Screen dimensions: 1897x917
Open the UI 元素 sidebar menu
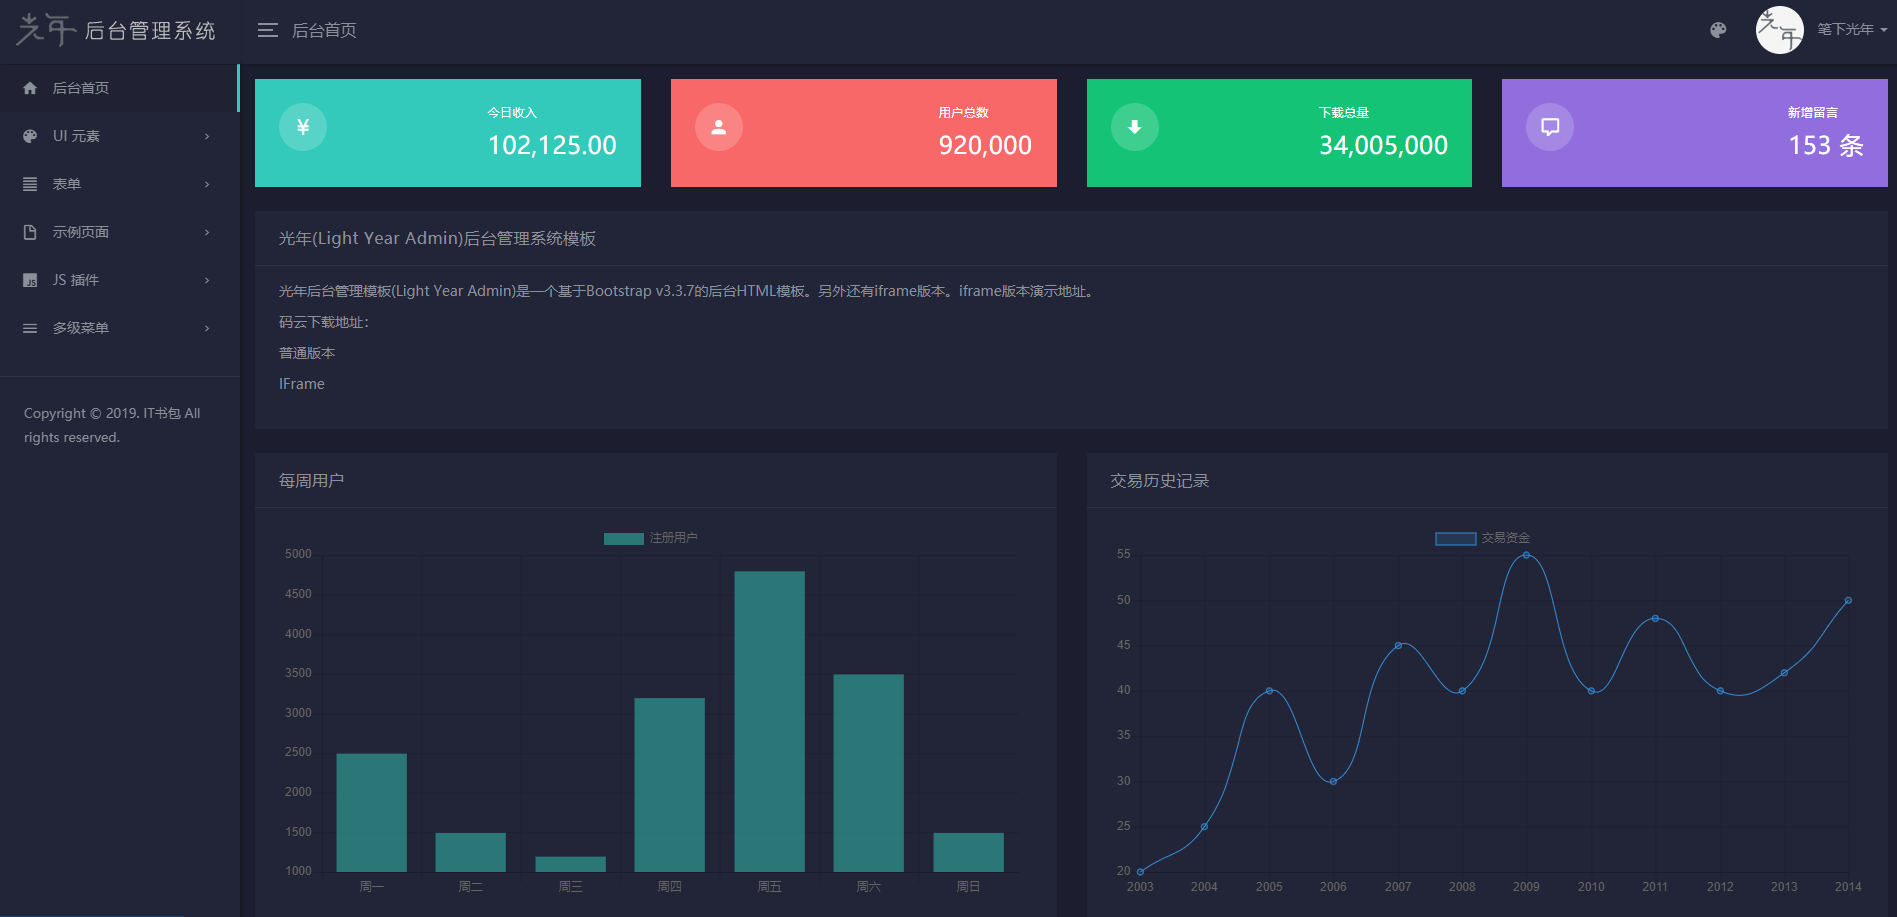point(119,136)
